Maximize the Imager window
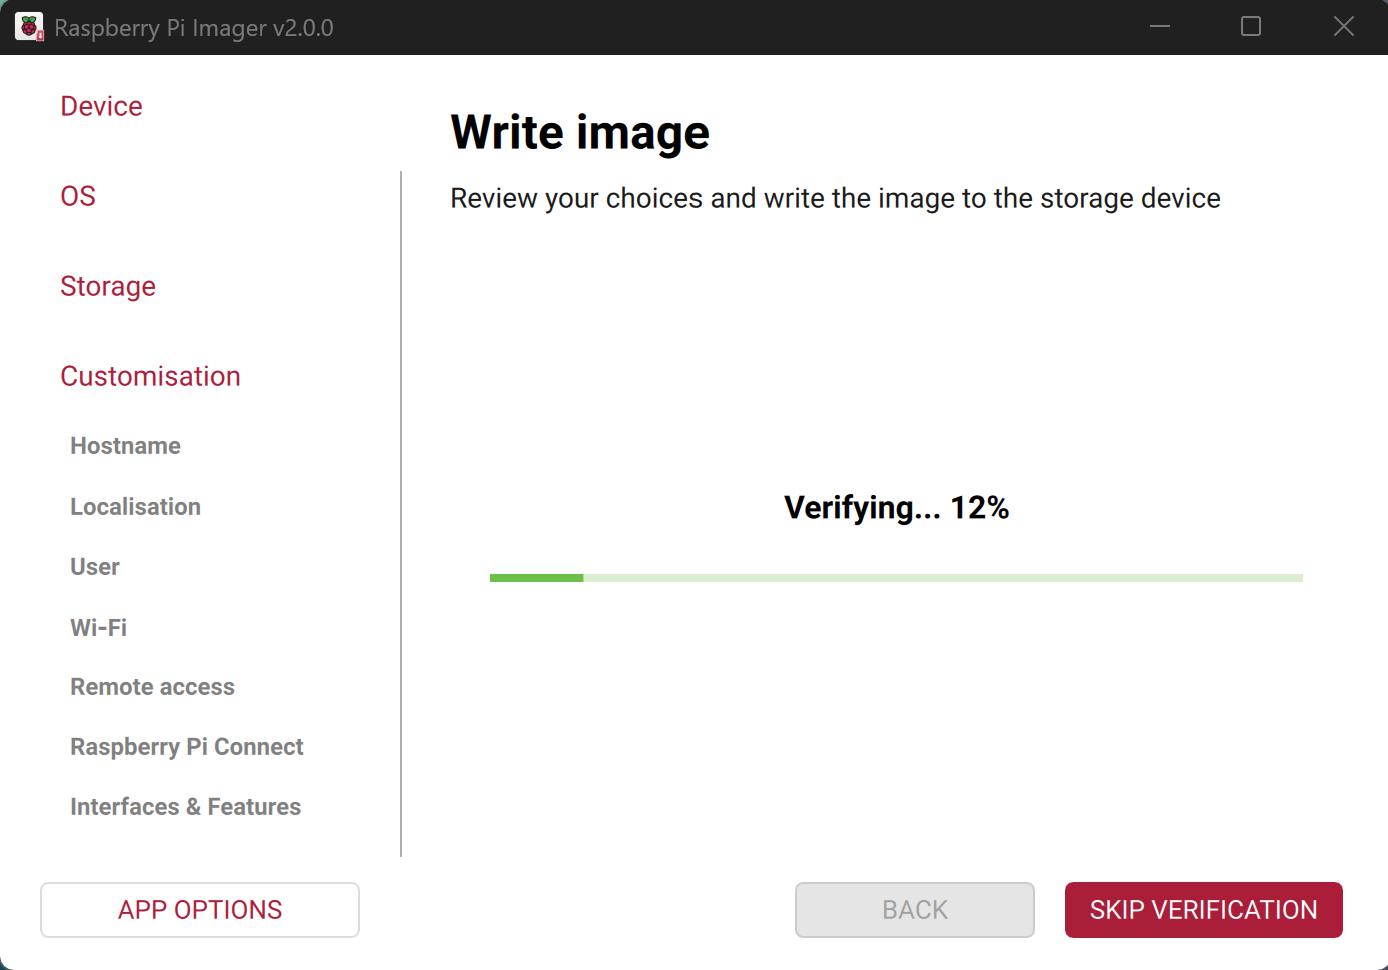The height and width of the screenshot is (970, 1388). click(x=1251, y=27)
